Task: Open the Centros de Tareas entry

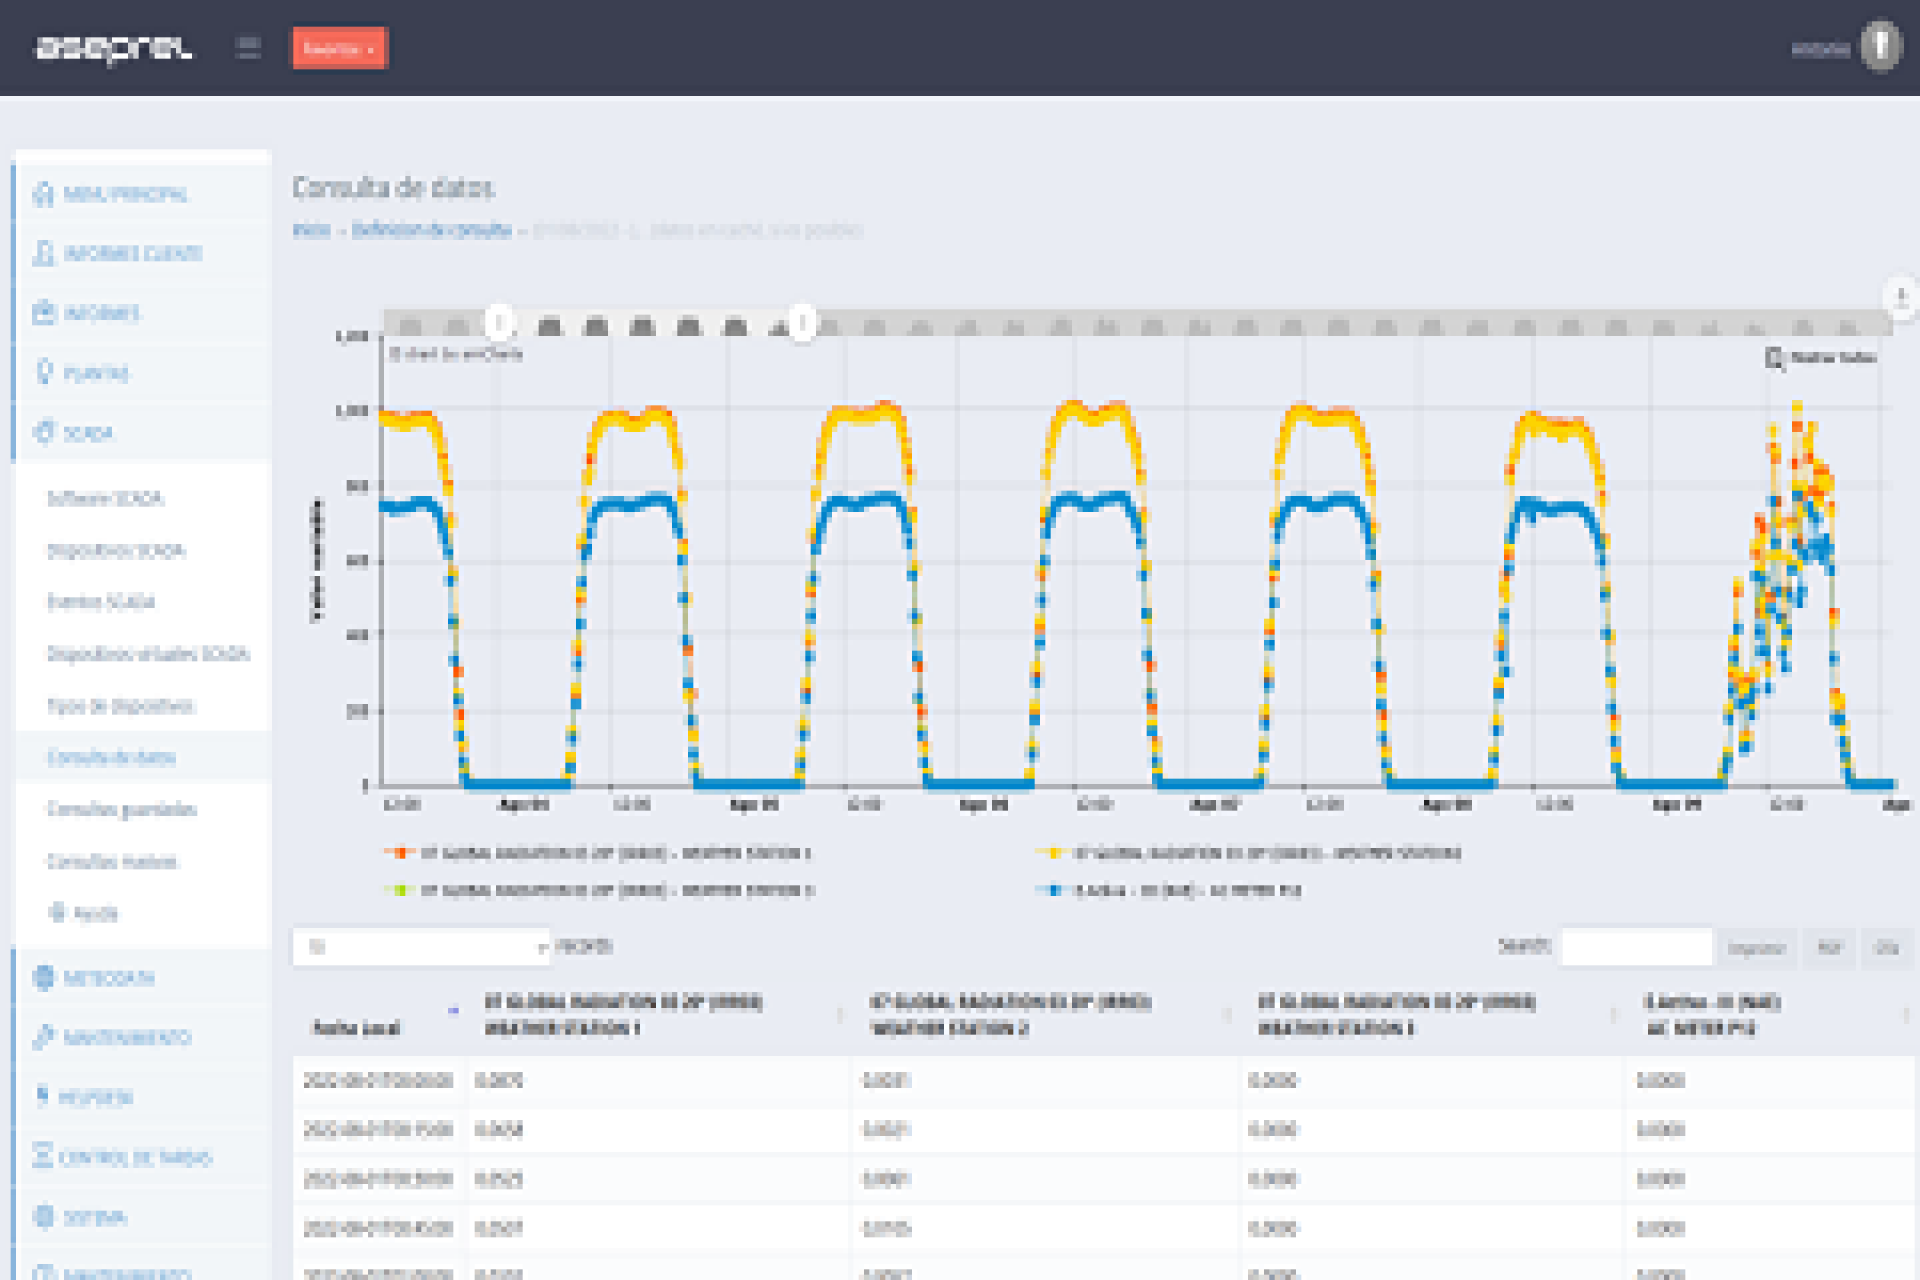Action: (x=135, y=1157)
